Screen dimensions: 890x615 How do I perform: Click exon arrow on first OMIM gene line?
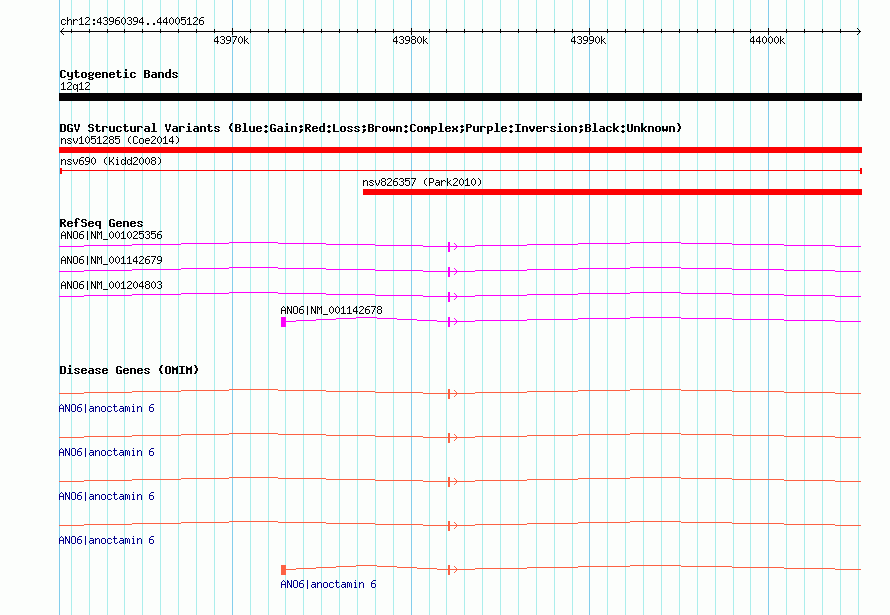tap(452, 394)
